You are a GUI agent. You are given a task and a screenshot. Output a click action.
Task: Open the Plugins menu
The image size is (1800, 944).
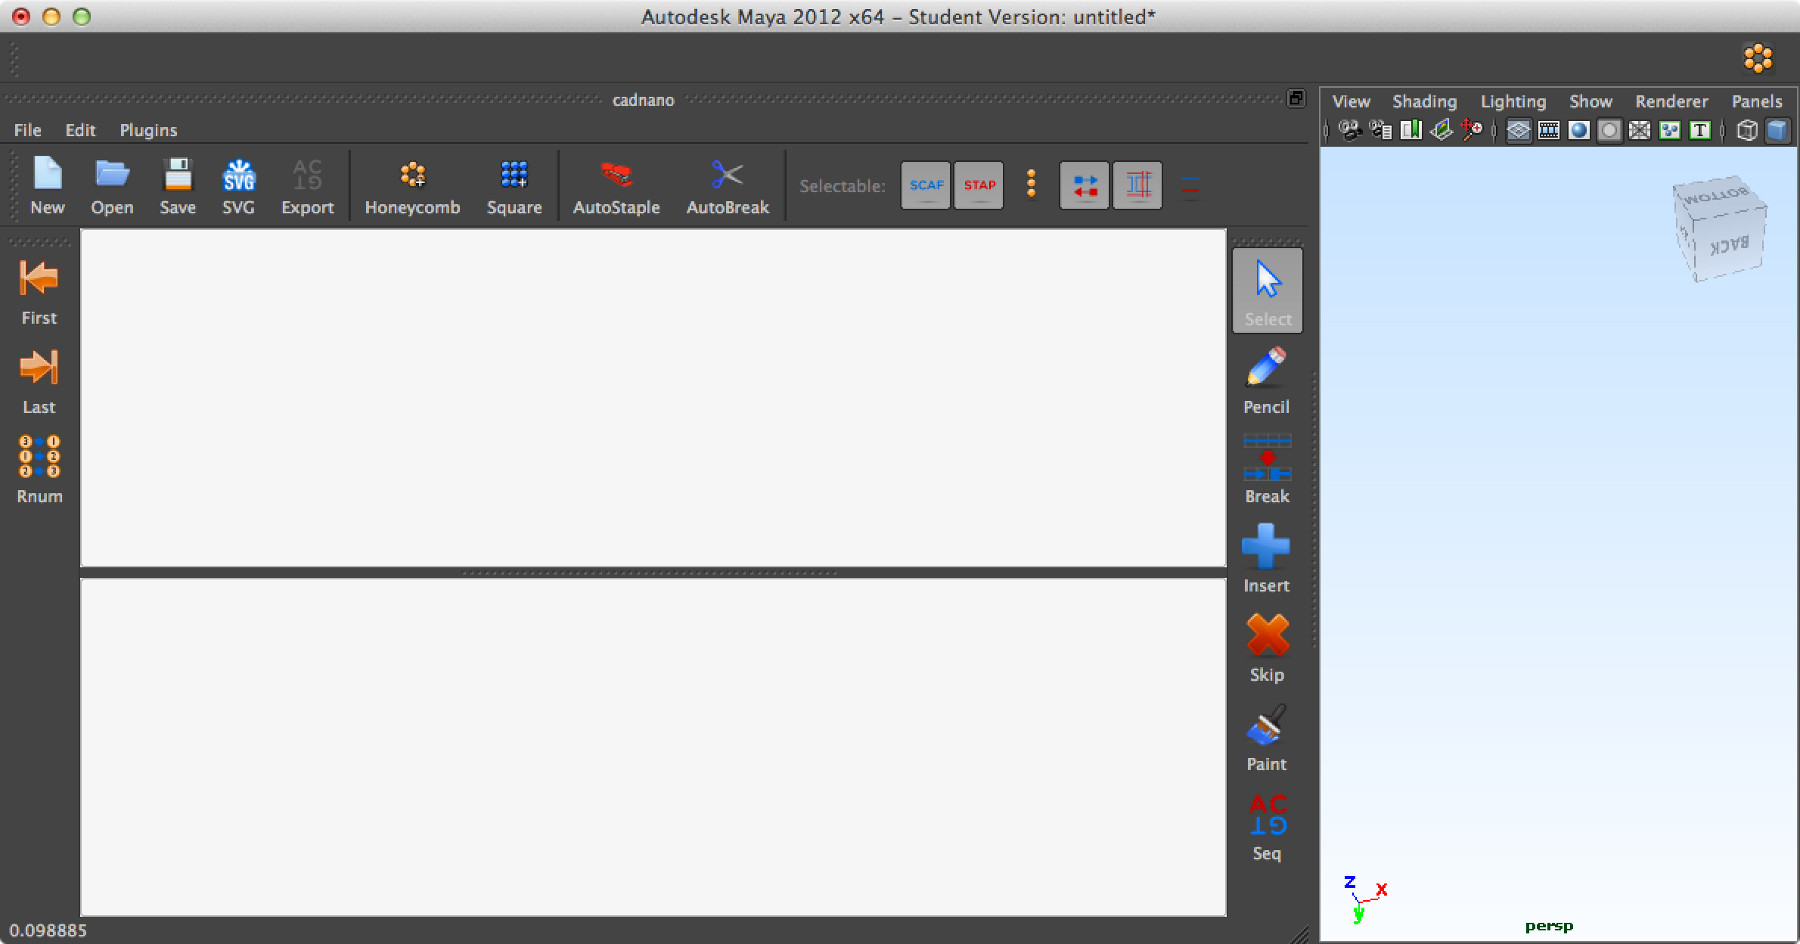coord(148,130)
